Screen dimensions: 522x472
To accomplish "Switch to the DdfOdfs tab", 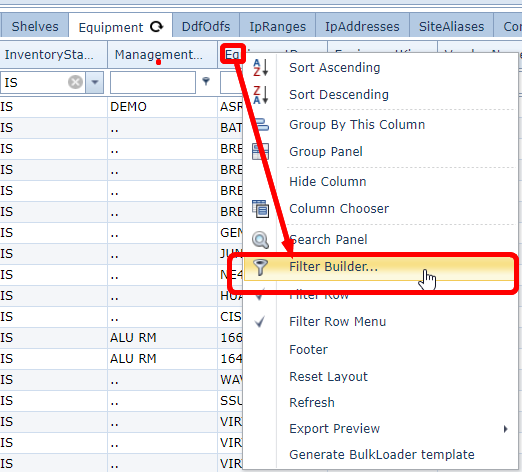I will [x=206, y=27].
